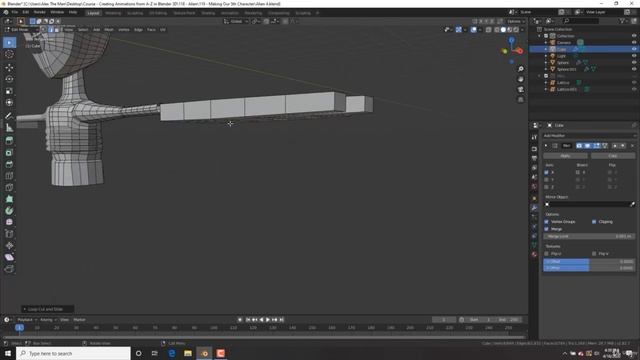Open the File menu
This screenshot has width=640, height=360.
tap(15, 12)
